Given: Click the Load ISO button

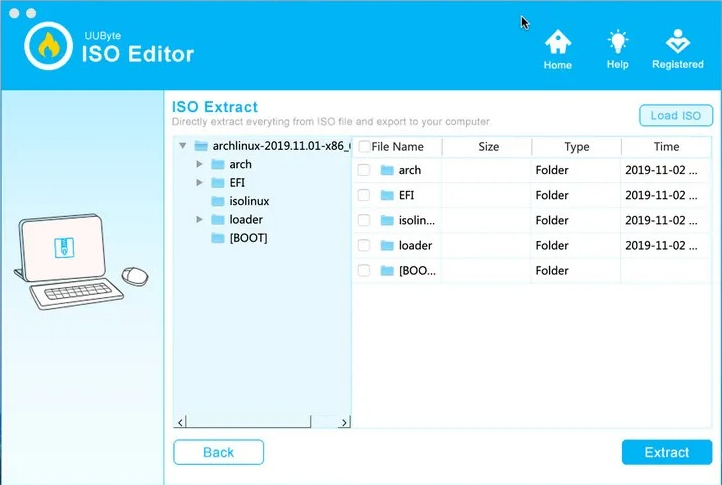Looking at the screenshot, I should [x=675, y=115].
